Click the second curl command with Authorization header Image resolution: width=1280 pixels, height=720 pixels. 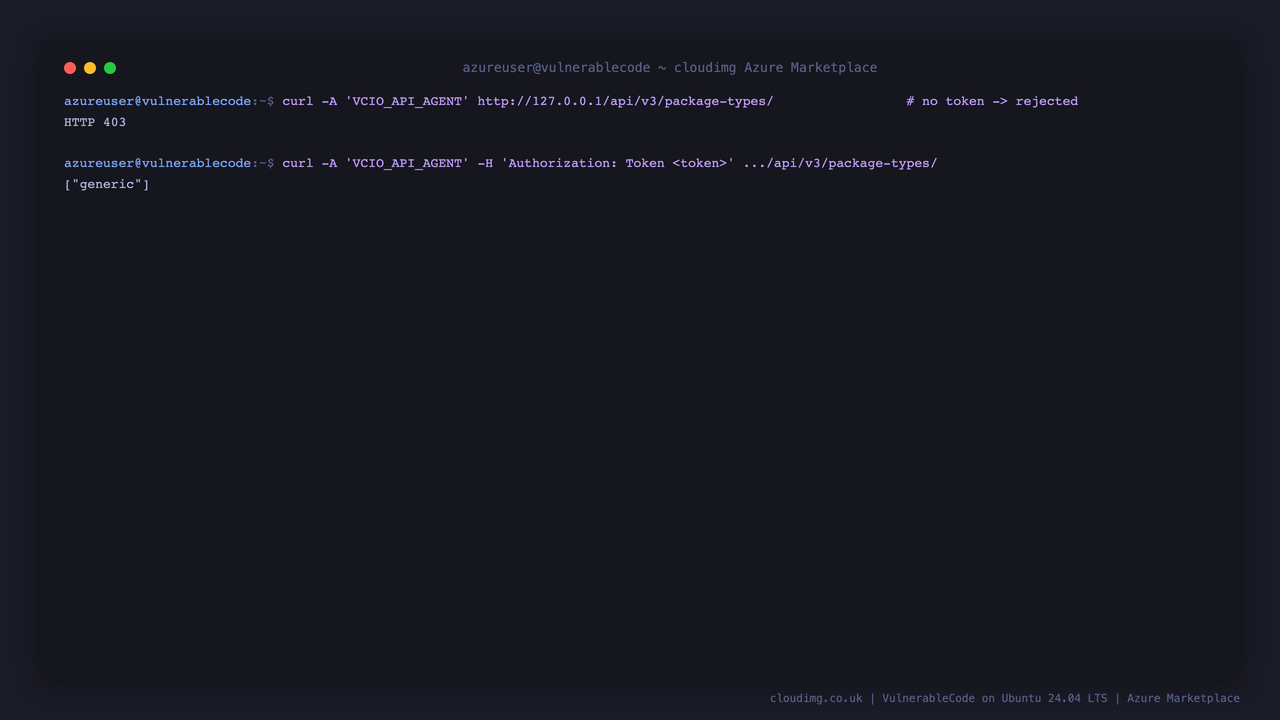tap(610, 163)
